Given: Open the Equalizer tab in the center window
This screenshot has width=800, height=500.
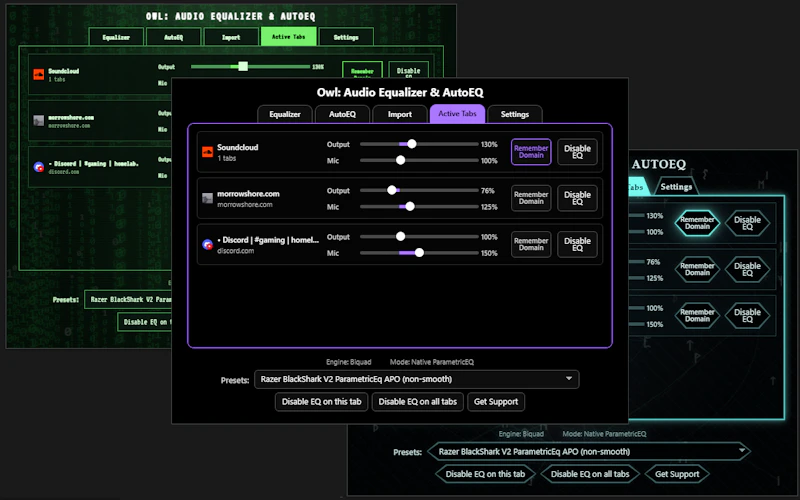Looking at the screenshot, I should tap(285, 114).
